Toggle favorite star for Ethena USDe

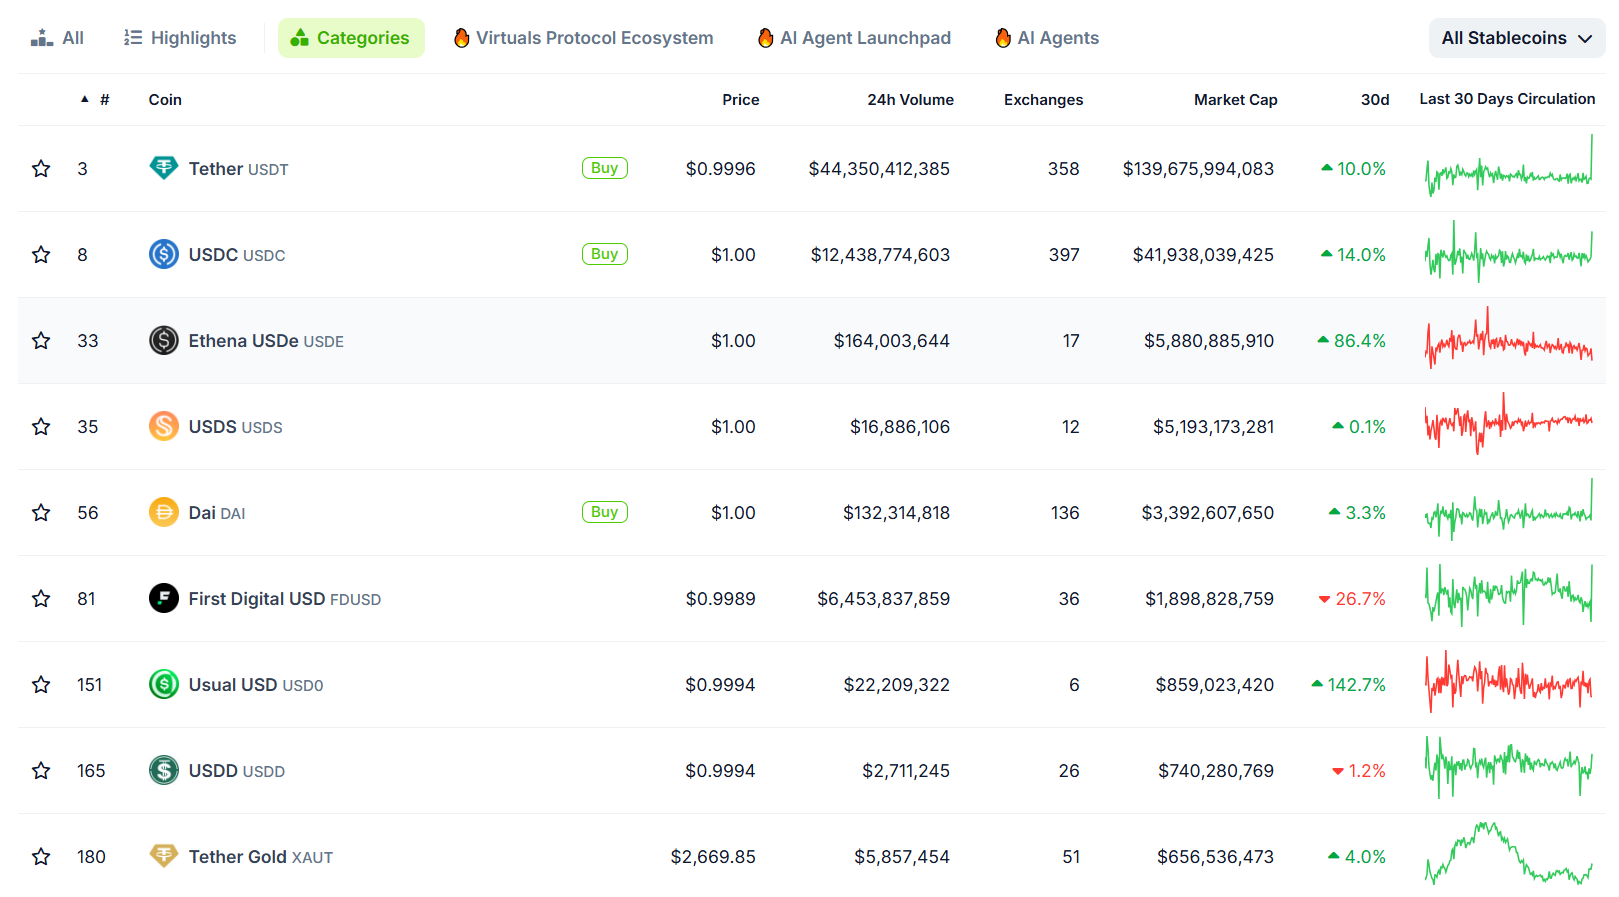point(41,341)
